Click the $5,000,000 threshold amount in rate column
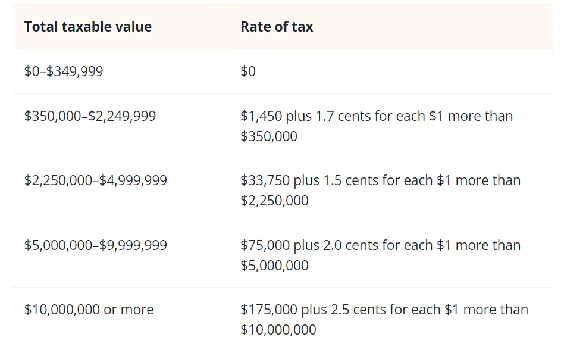The width and height of the screenshot is (566, 362). point(275,265)
